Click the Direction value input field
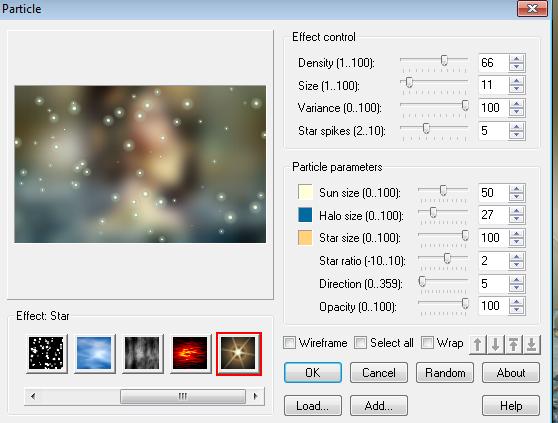The image size is (558, 423). click(494, 284)
